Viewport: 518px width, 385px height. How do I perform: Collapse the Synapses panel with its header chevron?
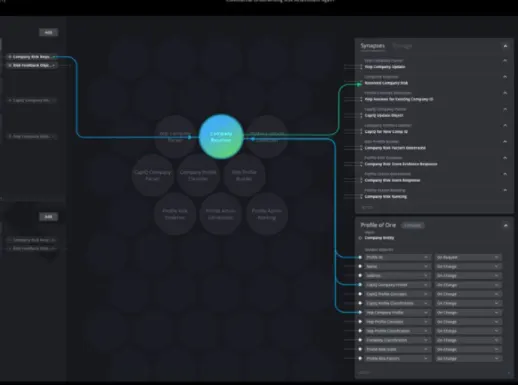click(505, 46)
